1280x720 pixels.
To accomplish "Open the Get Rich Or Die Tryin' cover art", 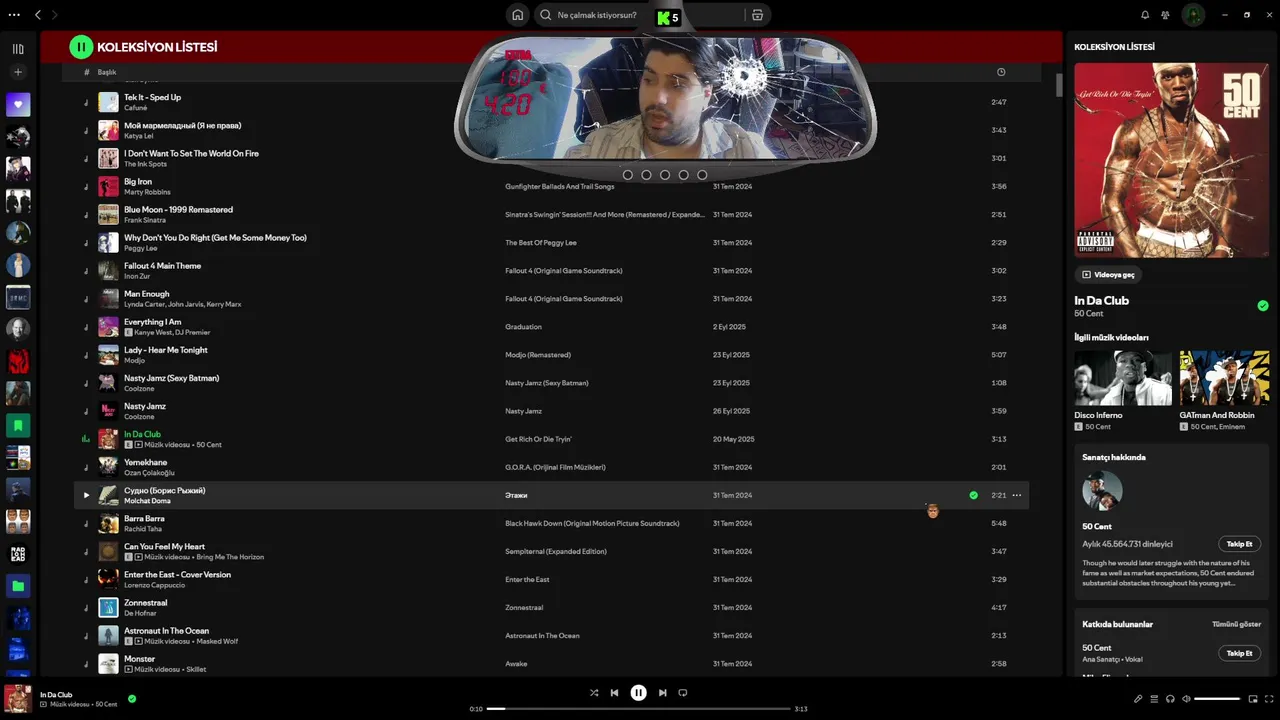I will pyautogui.click(x=1172, y=161).
